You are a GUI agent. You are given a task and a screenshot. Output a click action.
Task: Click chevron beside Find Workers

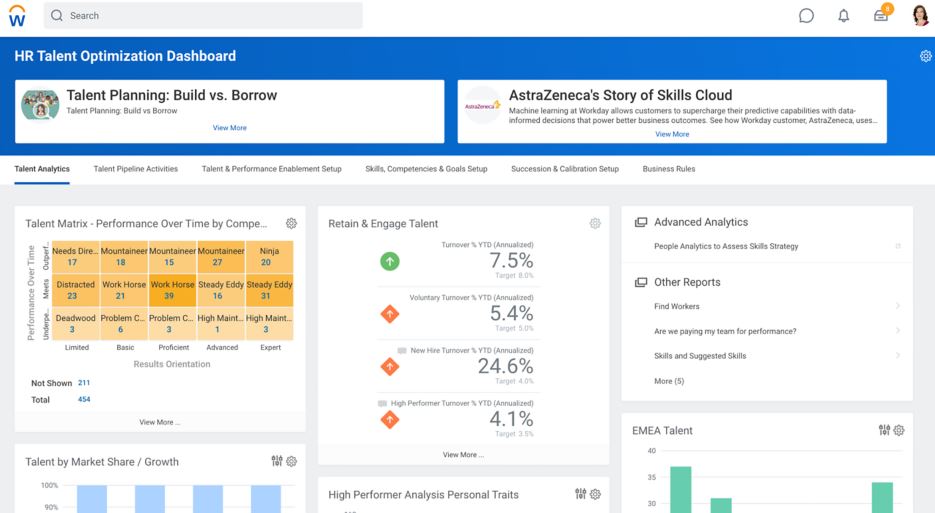[897, 306]
